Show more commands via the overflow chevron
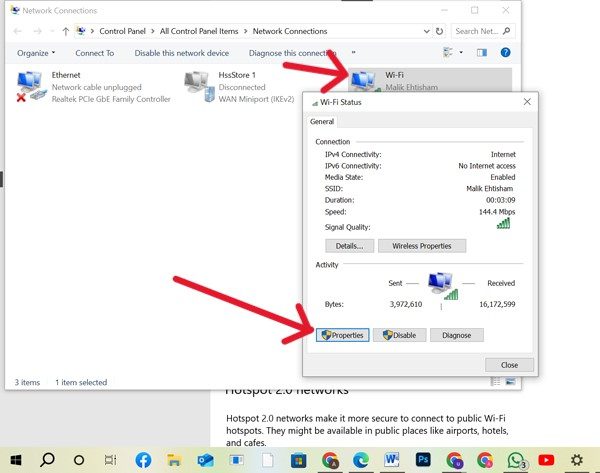The height and width of the screenshot is (473, 600). pos(354,52)
